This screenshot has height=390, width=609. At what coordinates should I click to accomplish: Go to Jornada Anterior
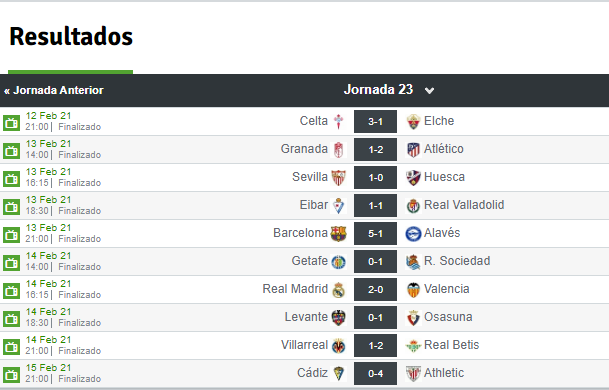(x=54, y=90)
